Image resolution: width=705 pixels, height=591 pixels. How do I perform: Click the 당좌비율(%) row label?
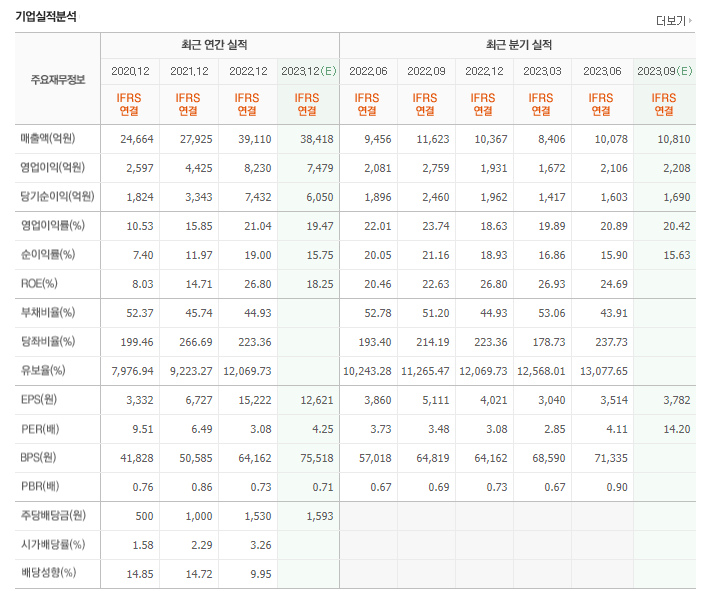[48, 341]
